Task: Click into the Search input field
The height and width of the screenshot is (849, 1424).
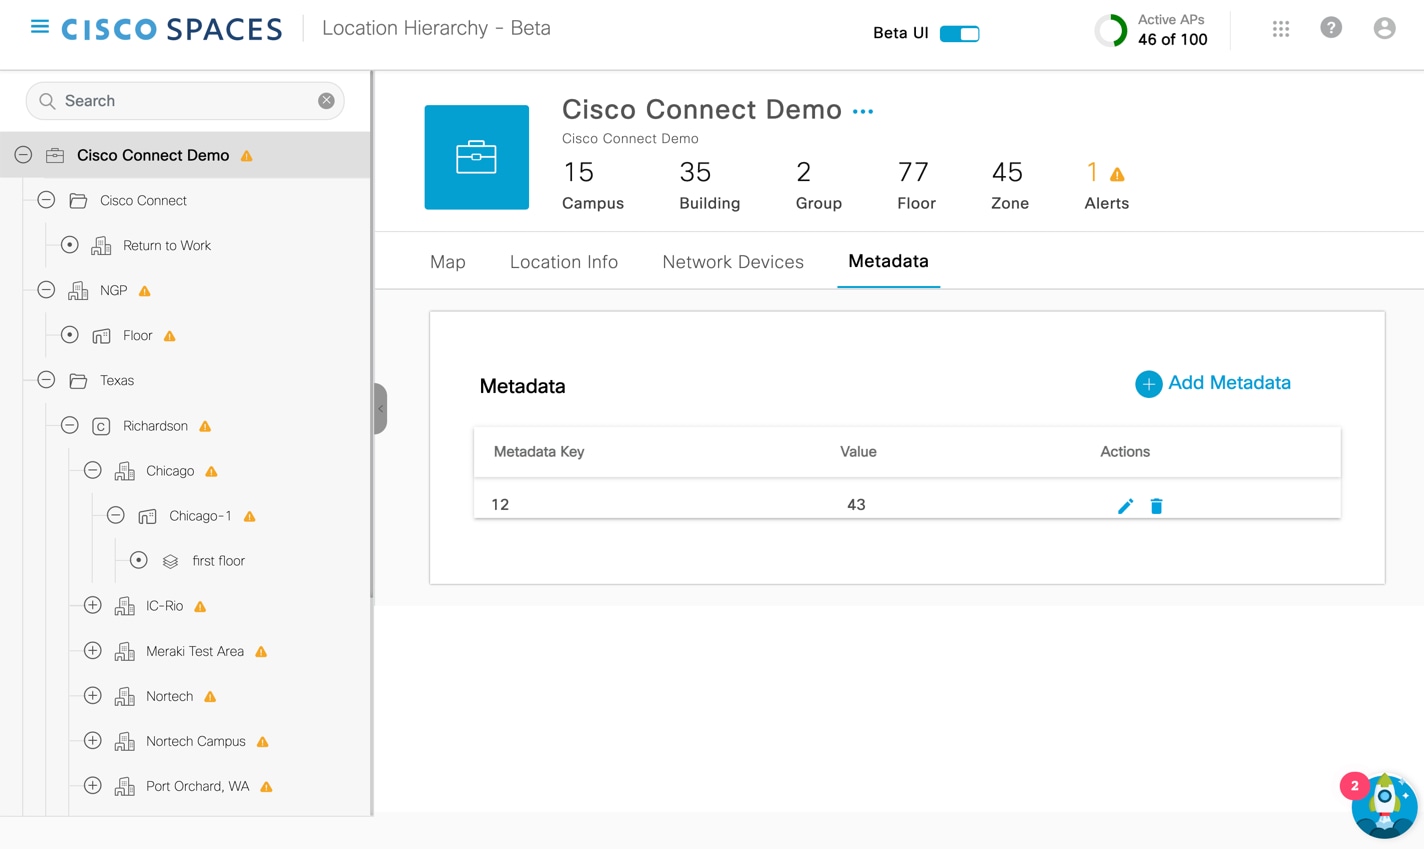Action: 186,101
